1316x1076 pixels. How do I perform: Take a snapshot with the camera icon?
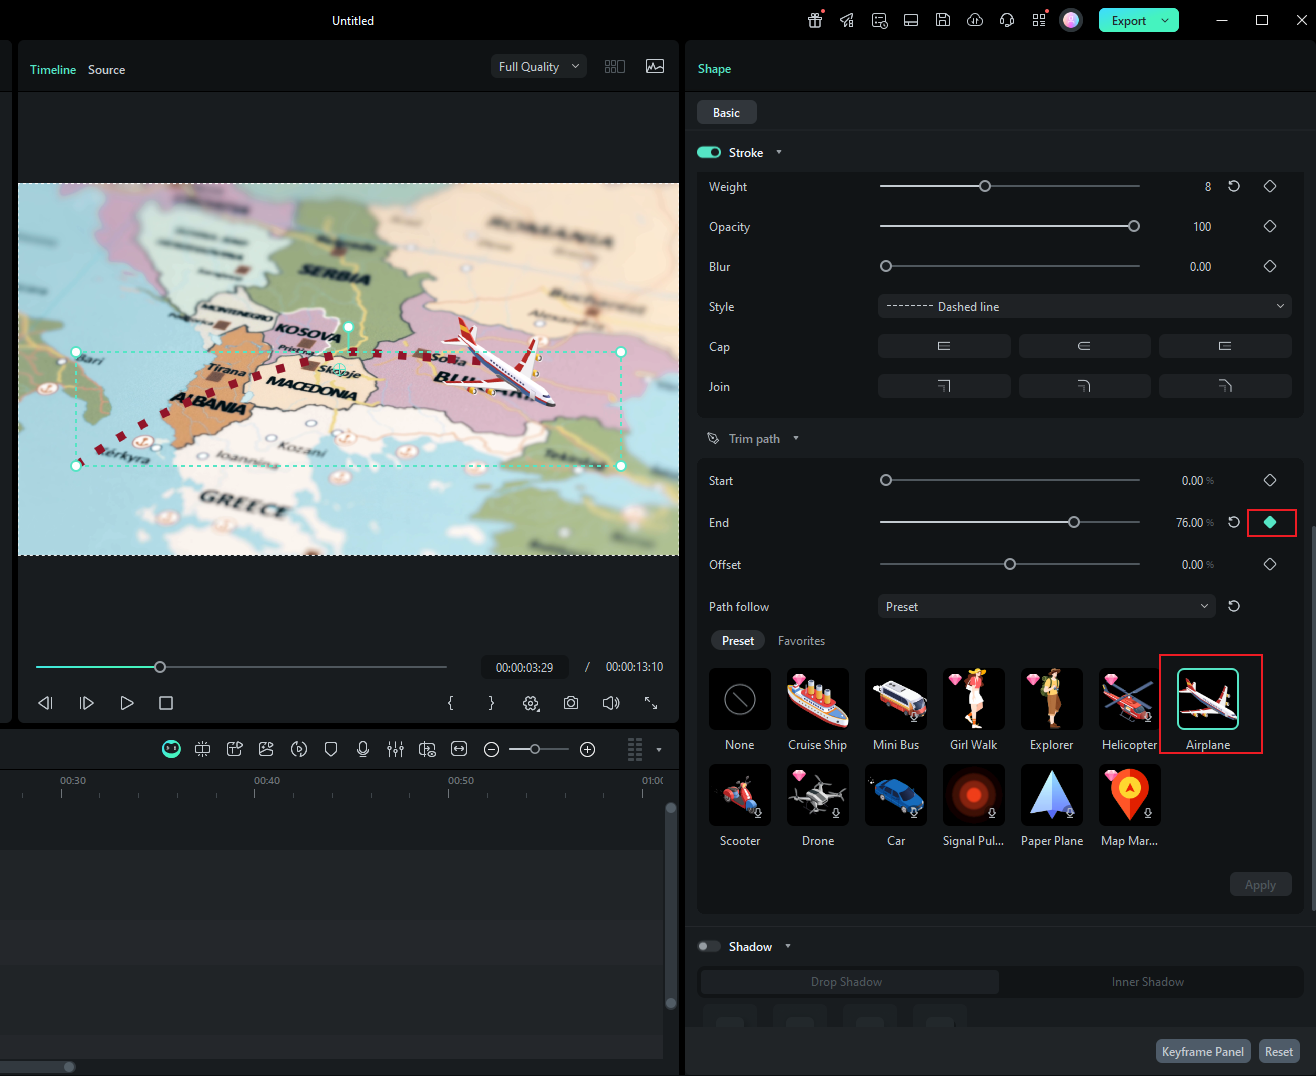(x=571, y=703)
